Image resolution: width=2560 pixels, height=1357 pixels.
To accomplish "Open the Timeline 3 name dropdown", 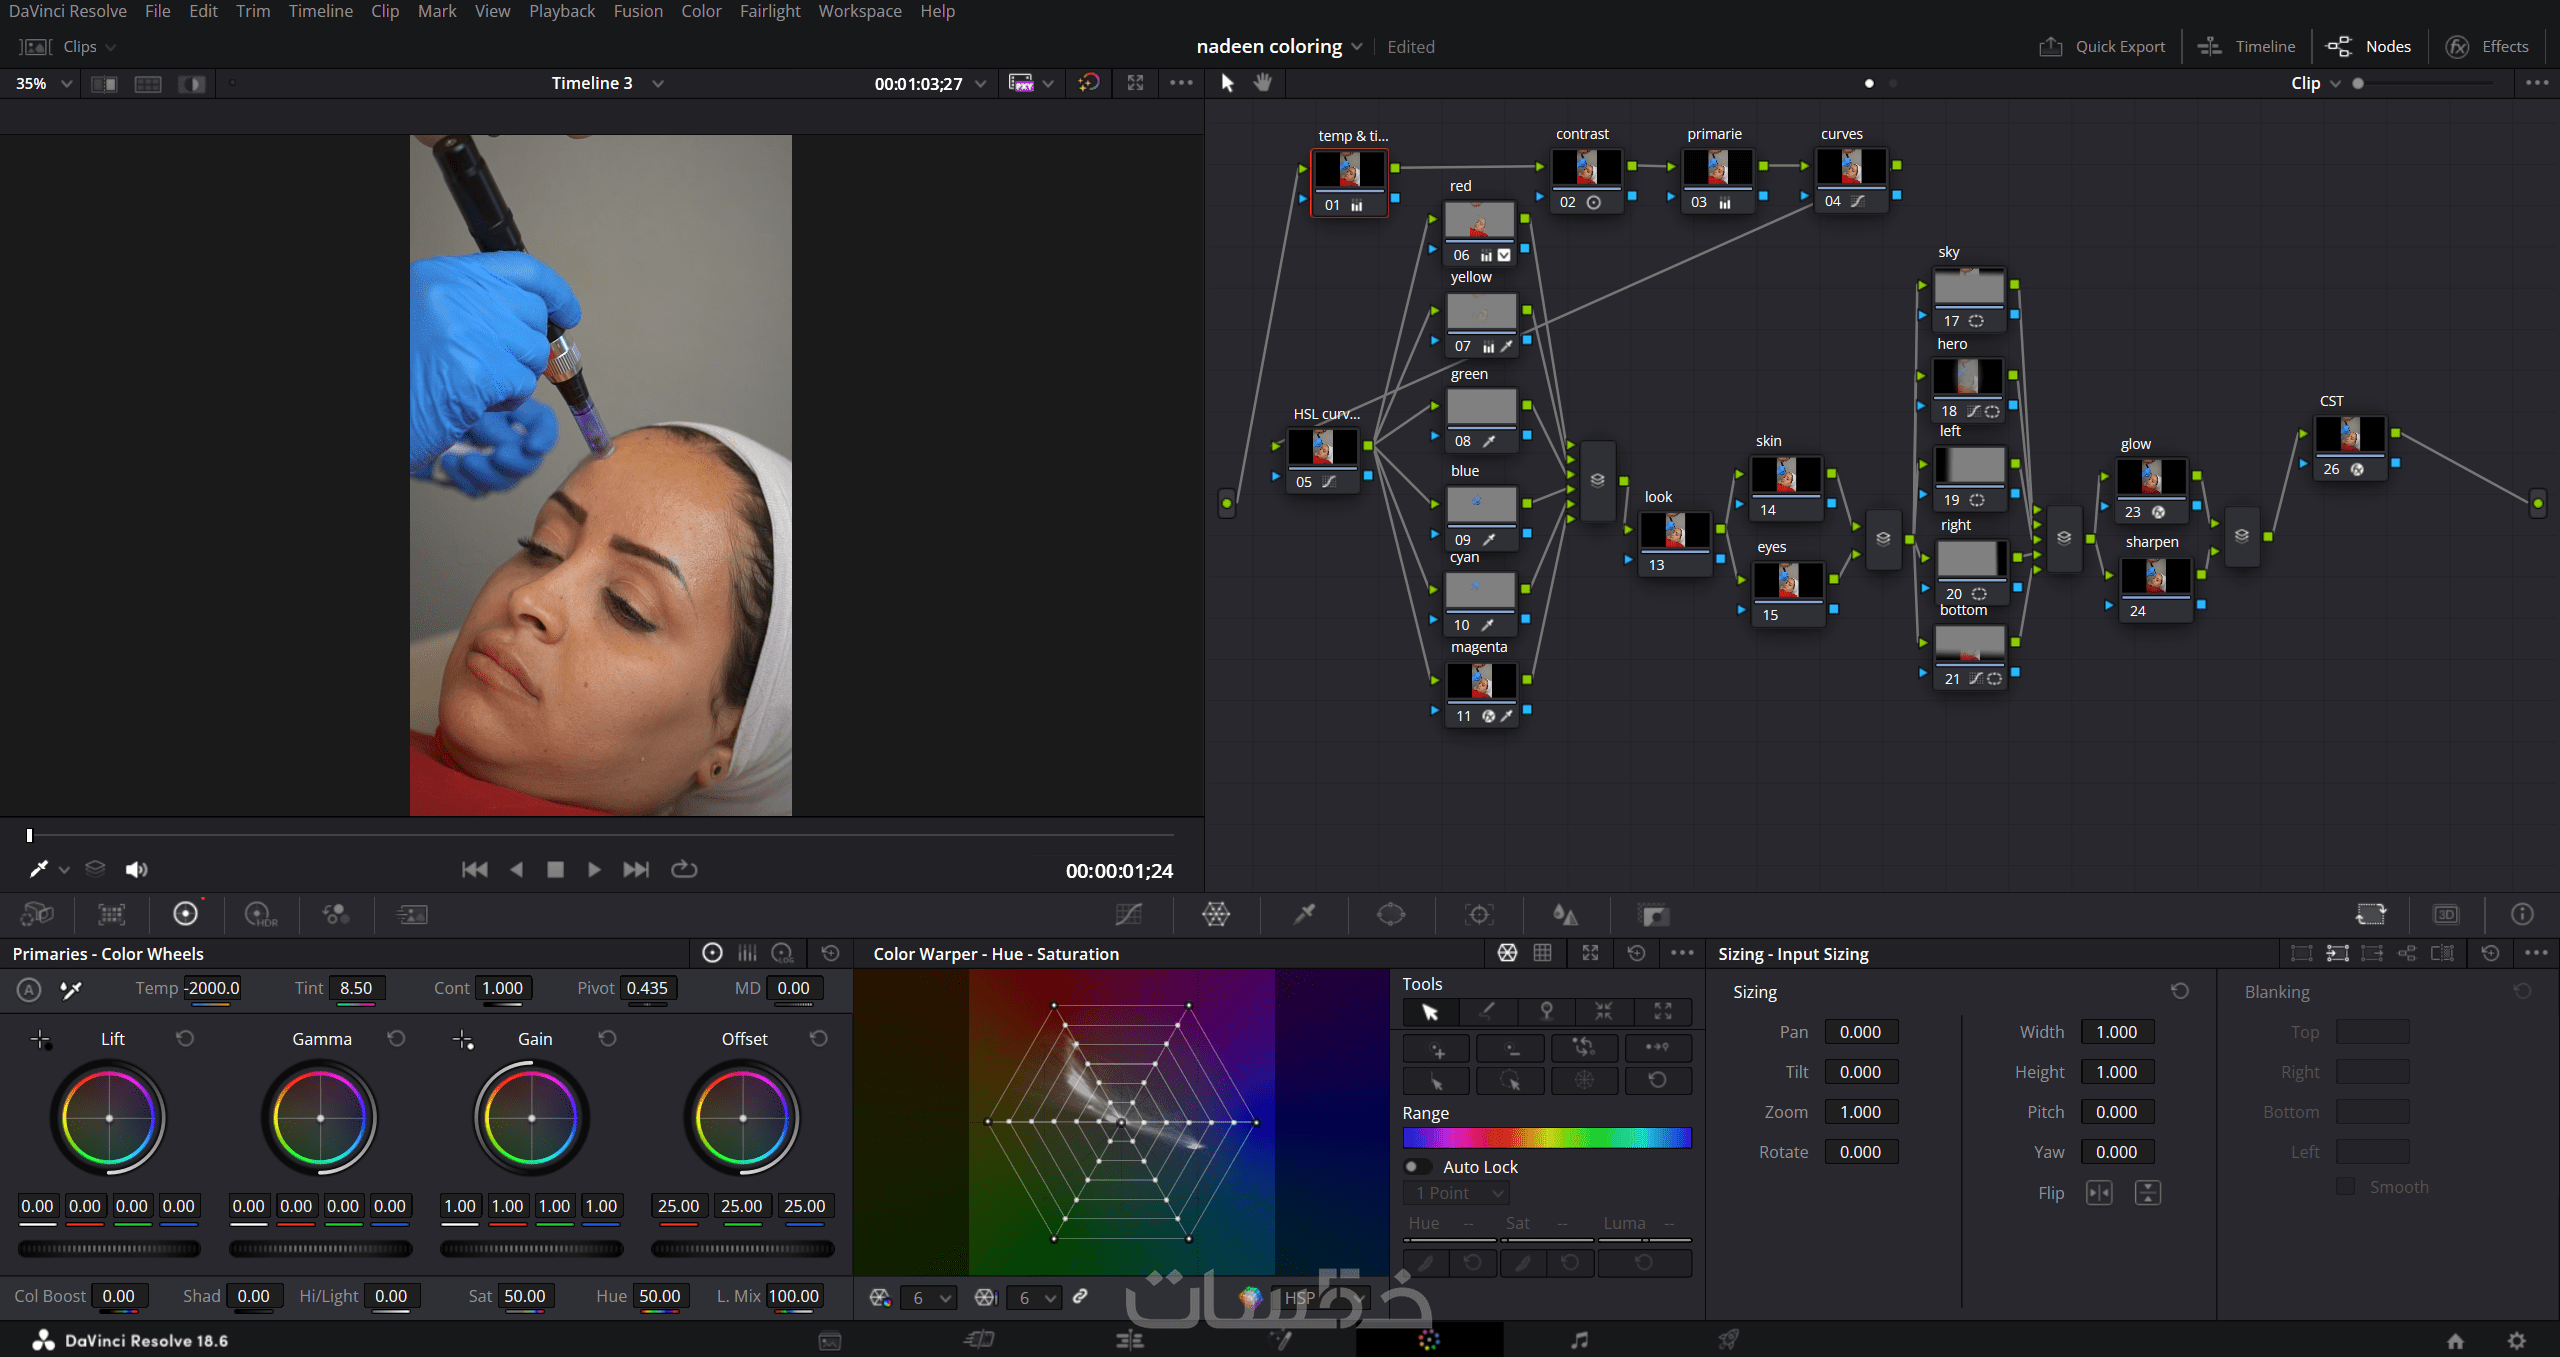I will (658, 84).
